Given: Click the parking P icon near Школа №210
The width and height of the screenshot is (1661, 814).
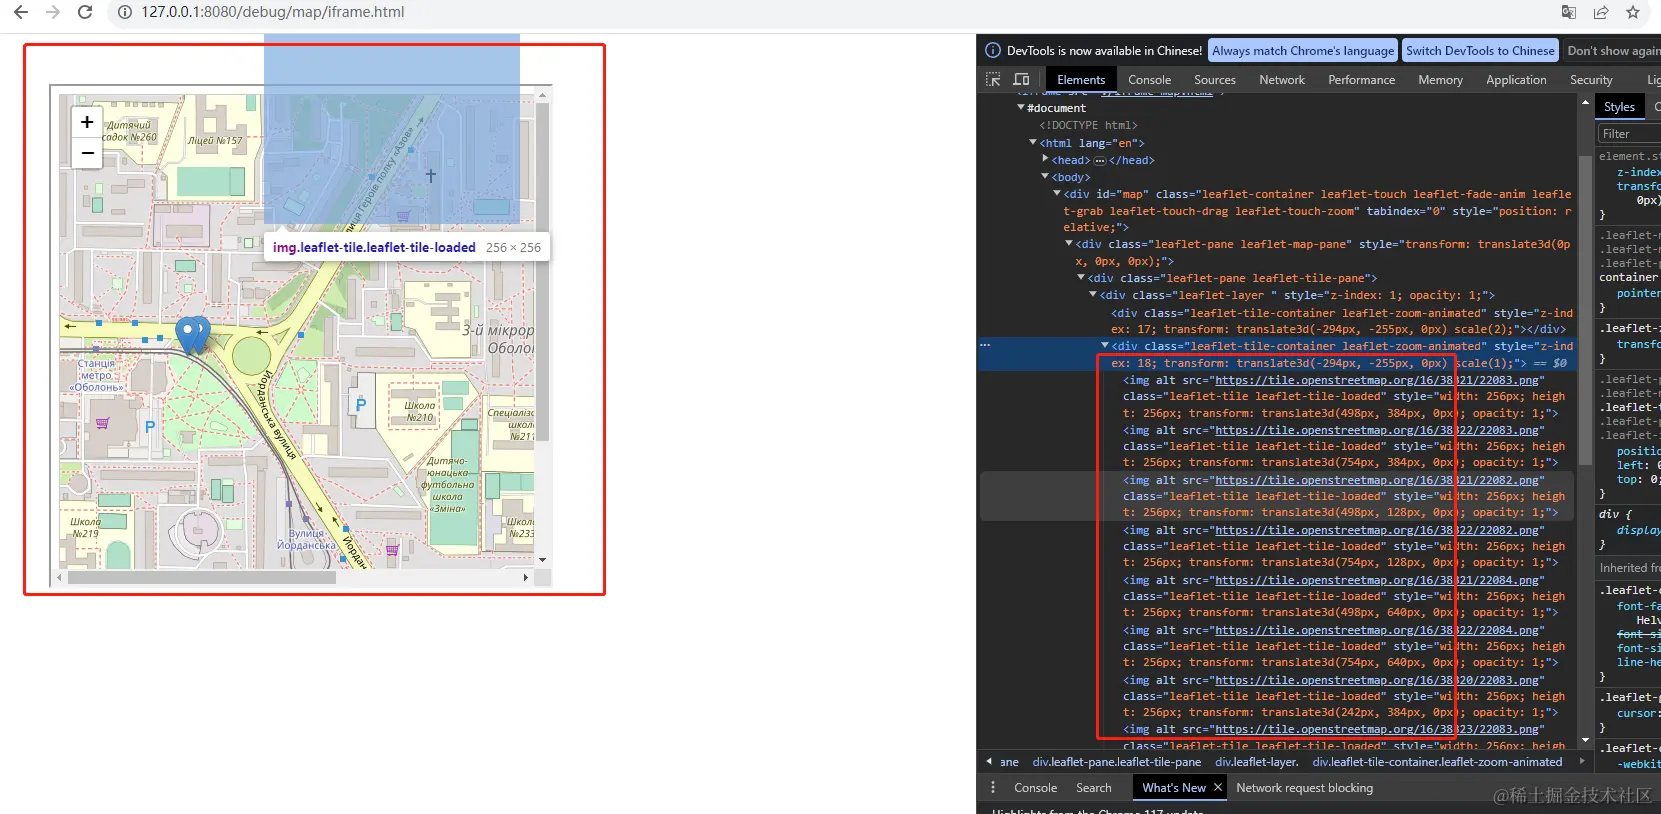Looking at the screenshot, I should 361,404.
